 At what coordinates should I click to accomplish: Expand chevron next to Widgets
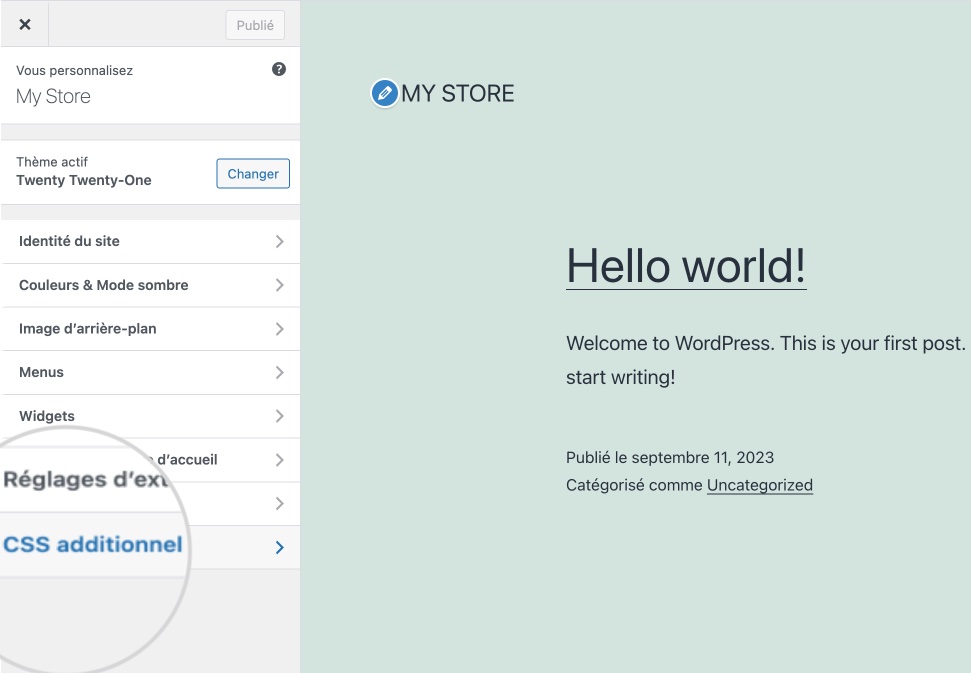279,416
